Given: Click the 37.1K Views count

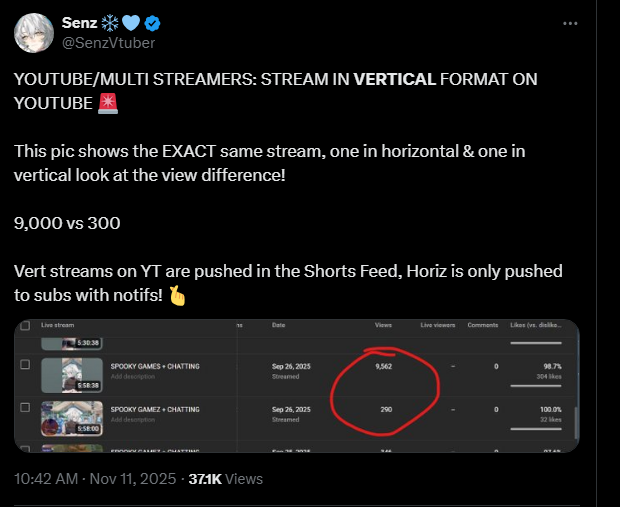Looking at the screenshot, I should [225, 479].
